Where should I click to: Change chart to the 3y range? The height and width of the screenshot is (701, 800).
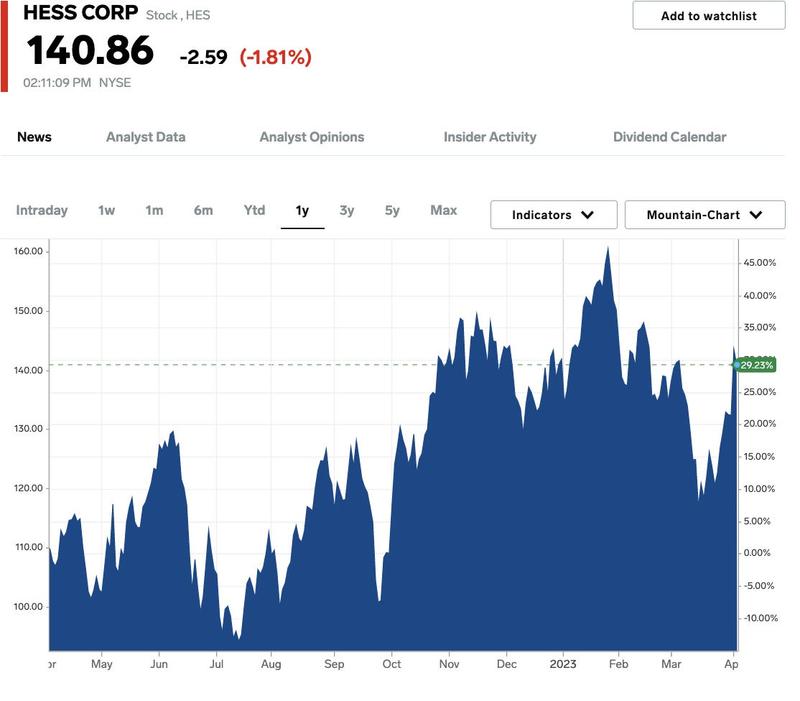point(346,210)
